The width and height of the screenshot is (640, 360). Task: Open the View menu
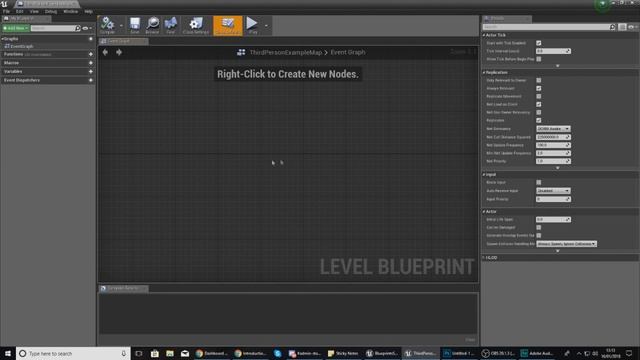pyautogui.click(x=34, y=11)
